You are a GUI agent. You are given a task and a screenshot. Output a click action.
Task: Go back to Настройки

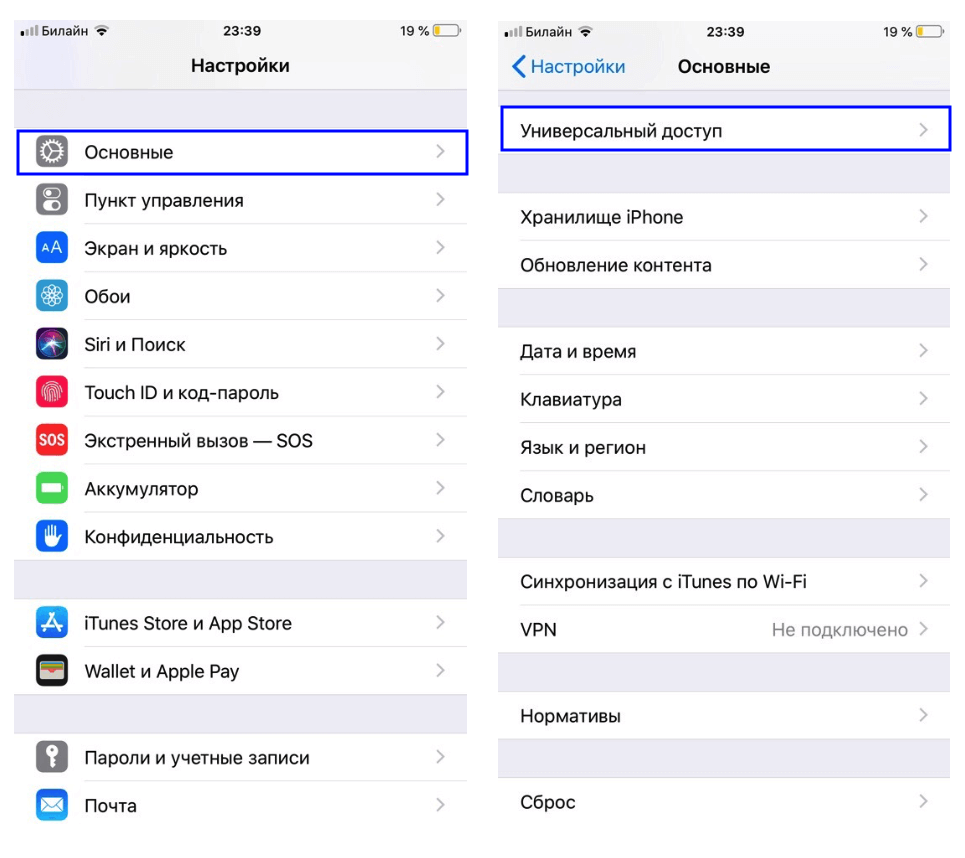click(x=569, y=66)
